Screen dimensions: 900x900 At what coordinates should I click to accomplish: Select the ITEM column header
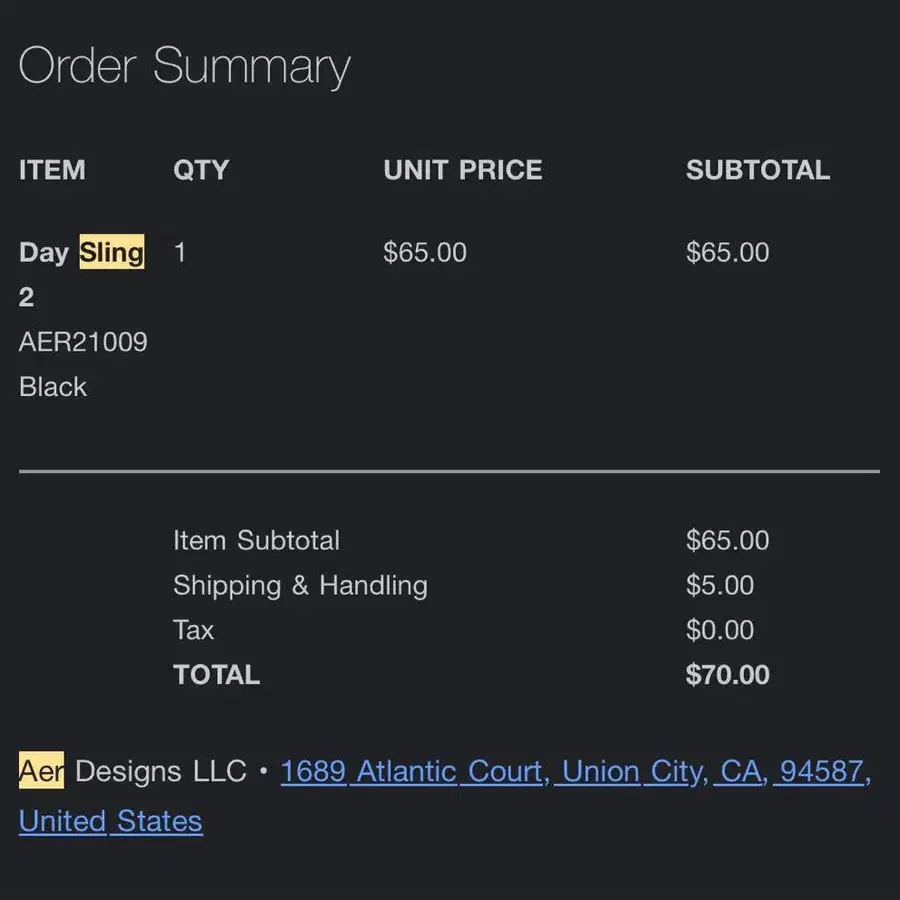pyautogui.click(x=52, y=170)
